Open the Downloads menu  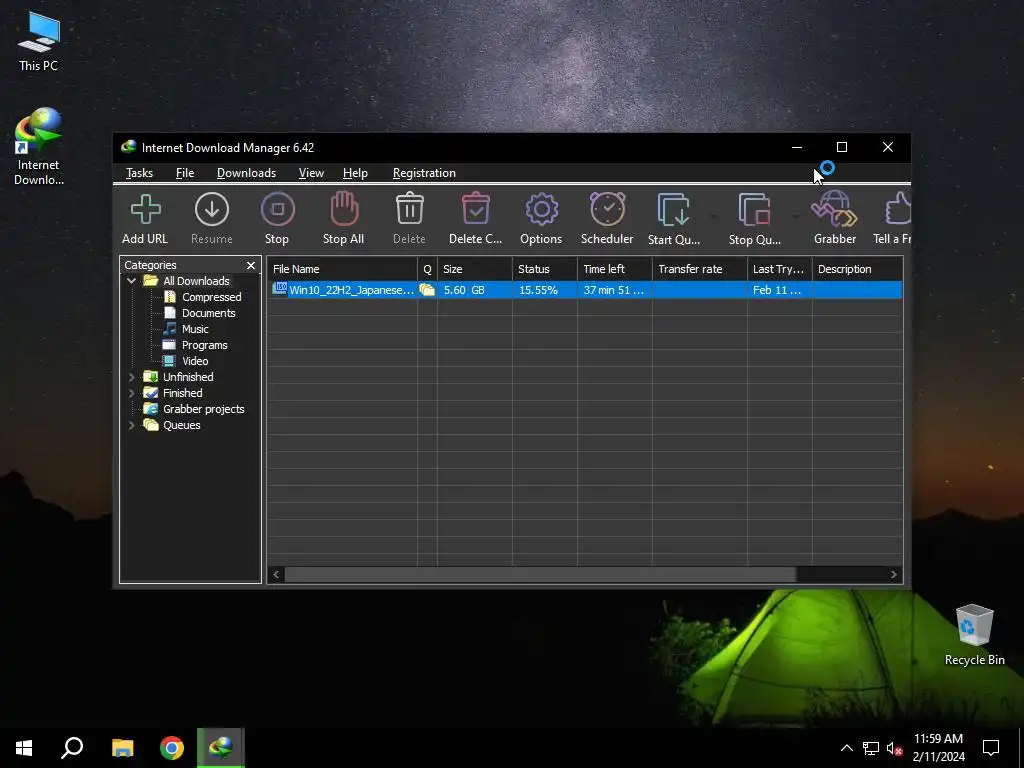point(246,173)
